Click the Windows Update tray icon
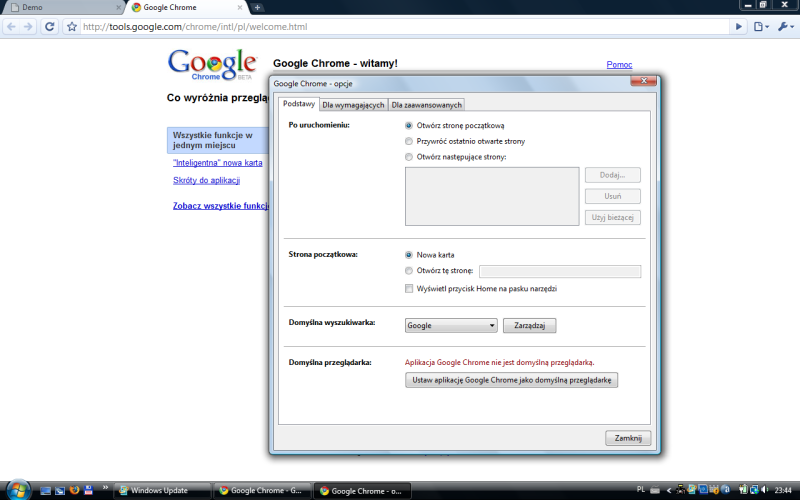800x500 pixels. point(692,489)
